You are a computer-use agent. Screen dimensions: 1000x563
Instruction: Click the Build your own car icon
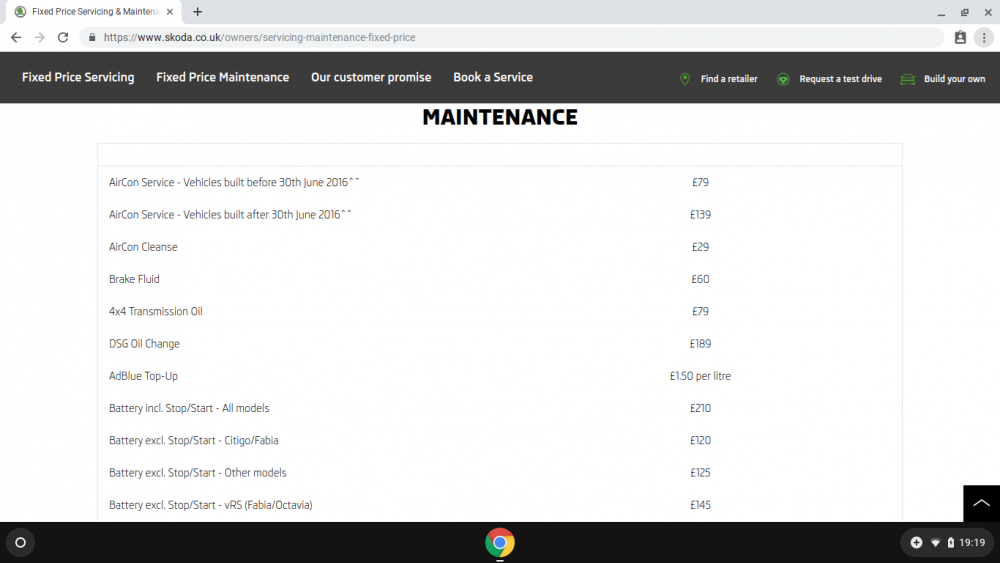pyautogui.click(x=908, y=79)
